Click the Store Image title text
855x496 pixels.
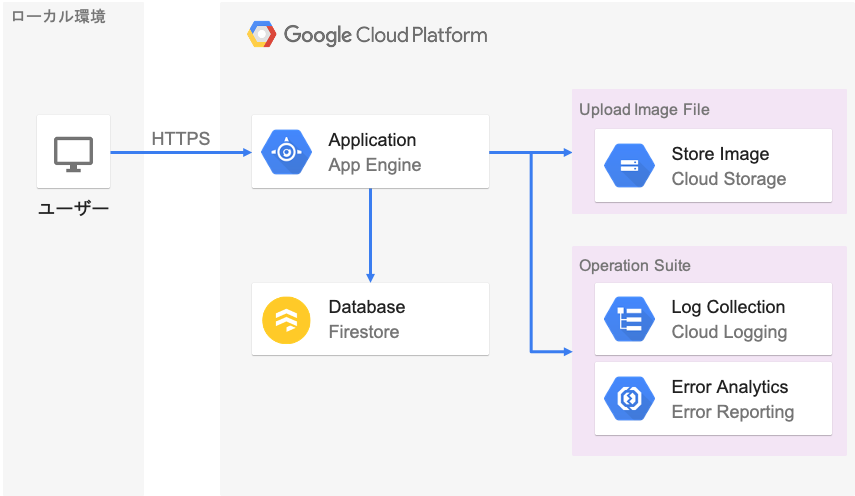(720, 154)
